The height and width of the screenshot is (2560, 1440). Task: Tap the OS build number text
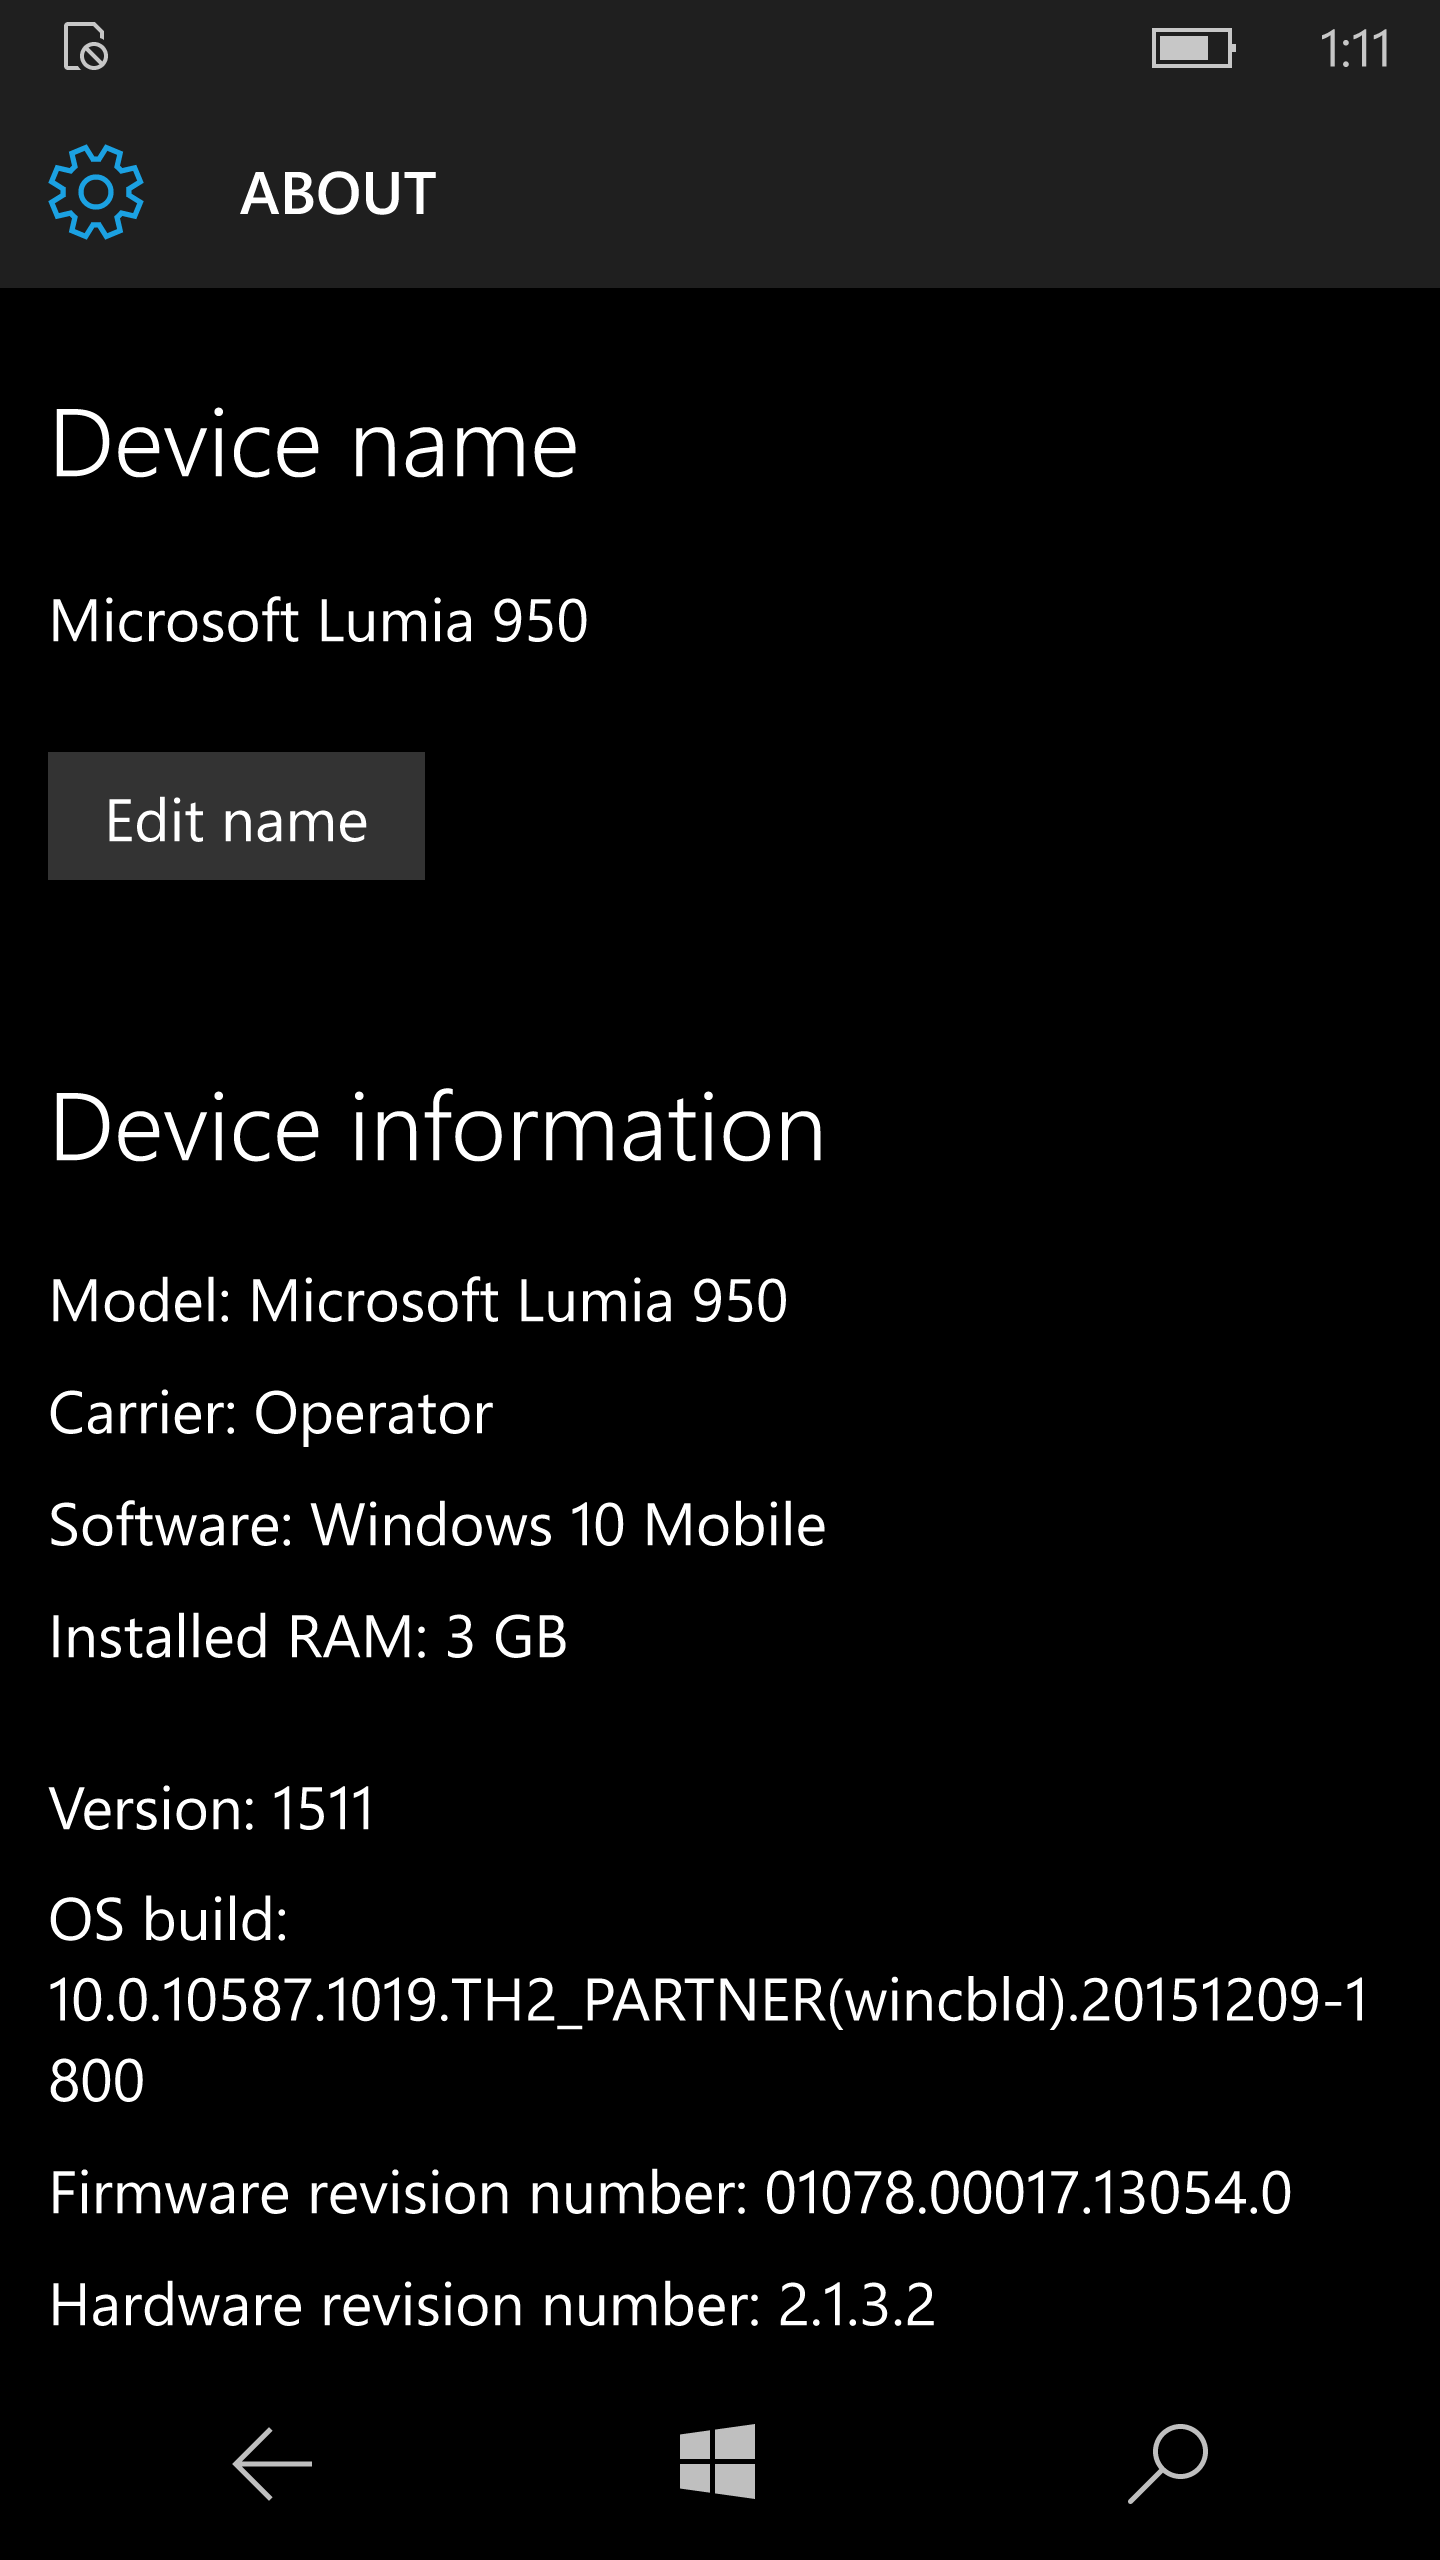708,2001
